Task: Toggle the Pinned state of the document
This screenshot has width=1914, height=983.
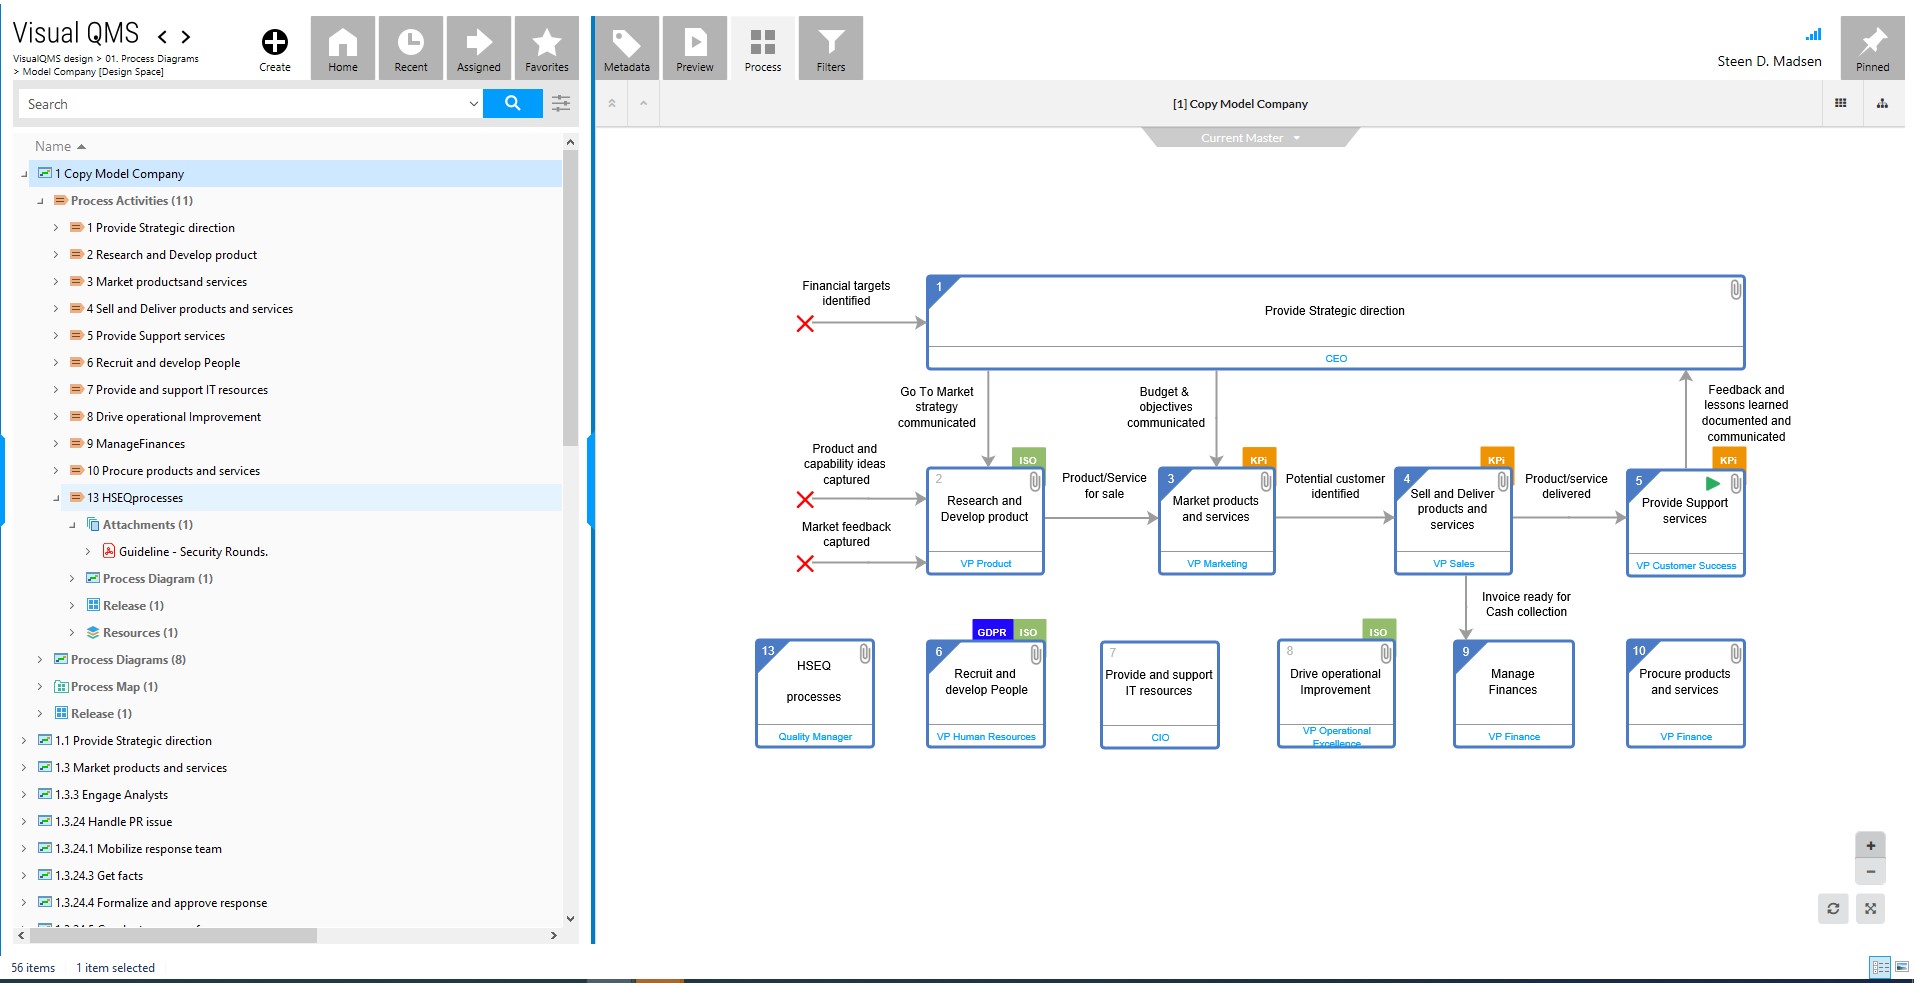Action: tap(1872, 47)
